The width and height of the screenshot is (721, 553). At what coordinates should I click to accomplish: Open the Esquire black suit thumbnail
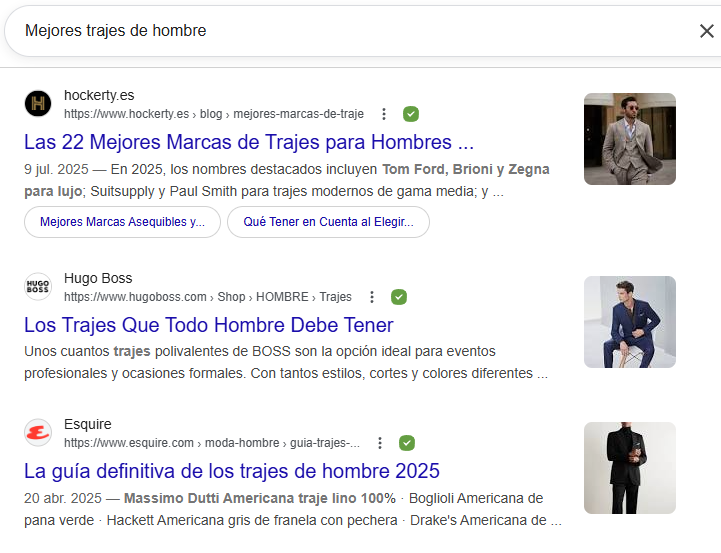629,468
